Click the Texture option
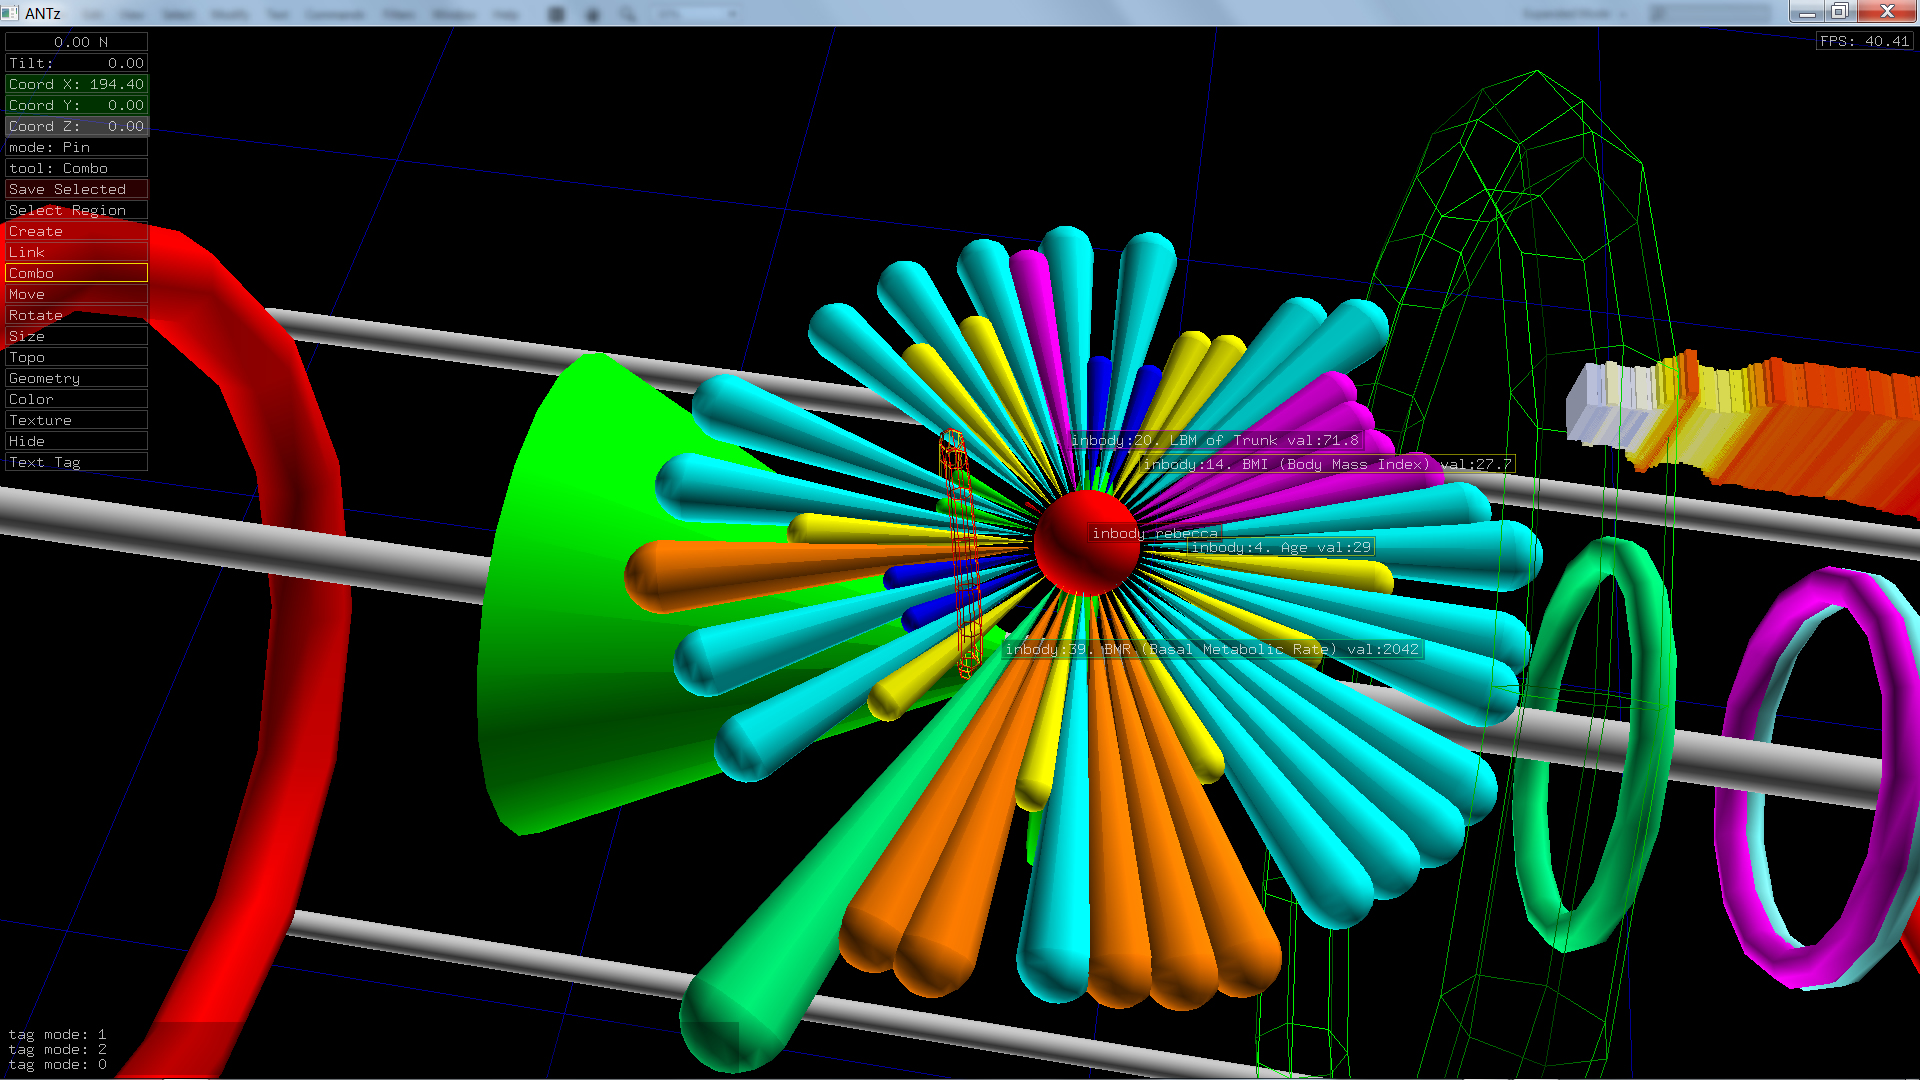The image size is (1920, 1080). click(76, 420)
